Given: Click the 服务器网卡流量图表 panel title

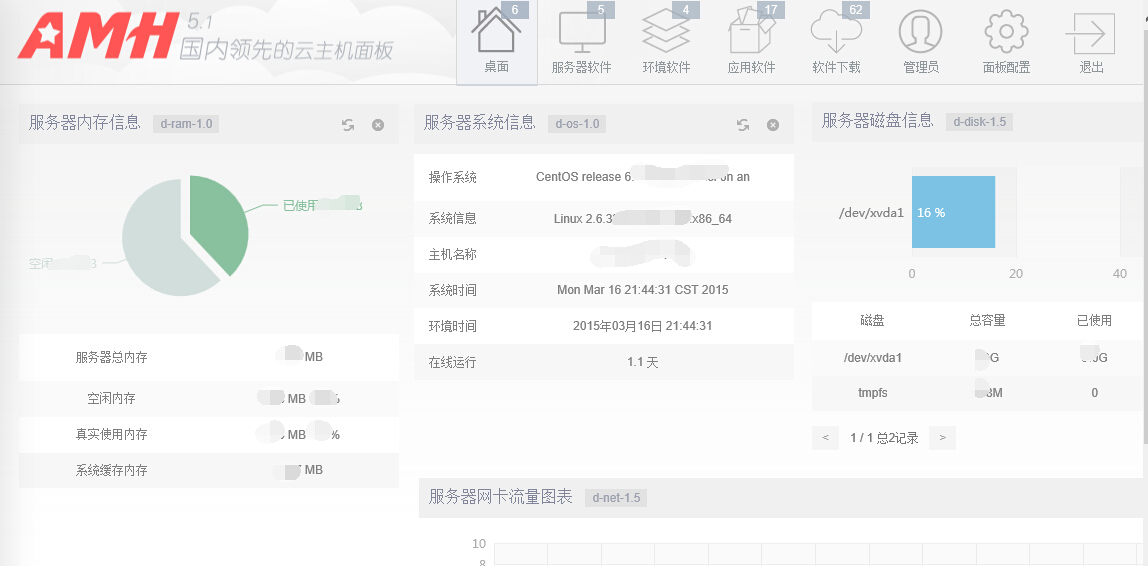Looking at the screenshot, I should 500,496.
